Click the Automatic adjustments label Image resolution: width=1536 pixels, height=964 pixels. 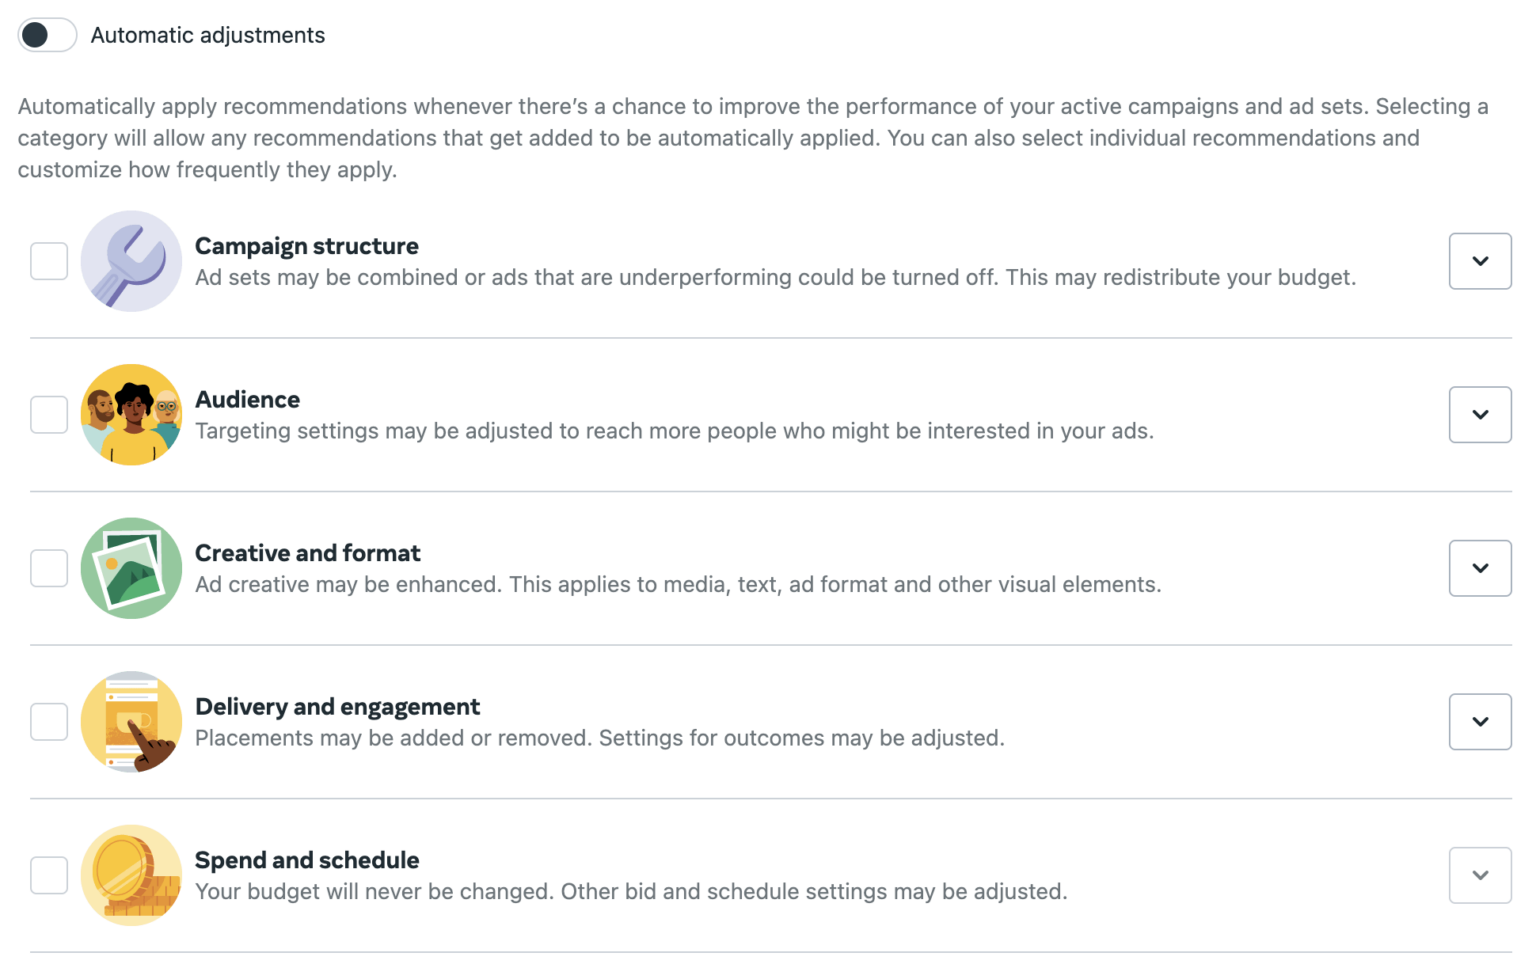(208, 35)
